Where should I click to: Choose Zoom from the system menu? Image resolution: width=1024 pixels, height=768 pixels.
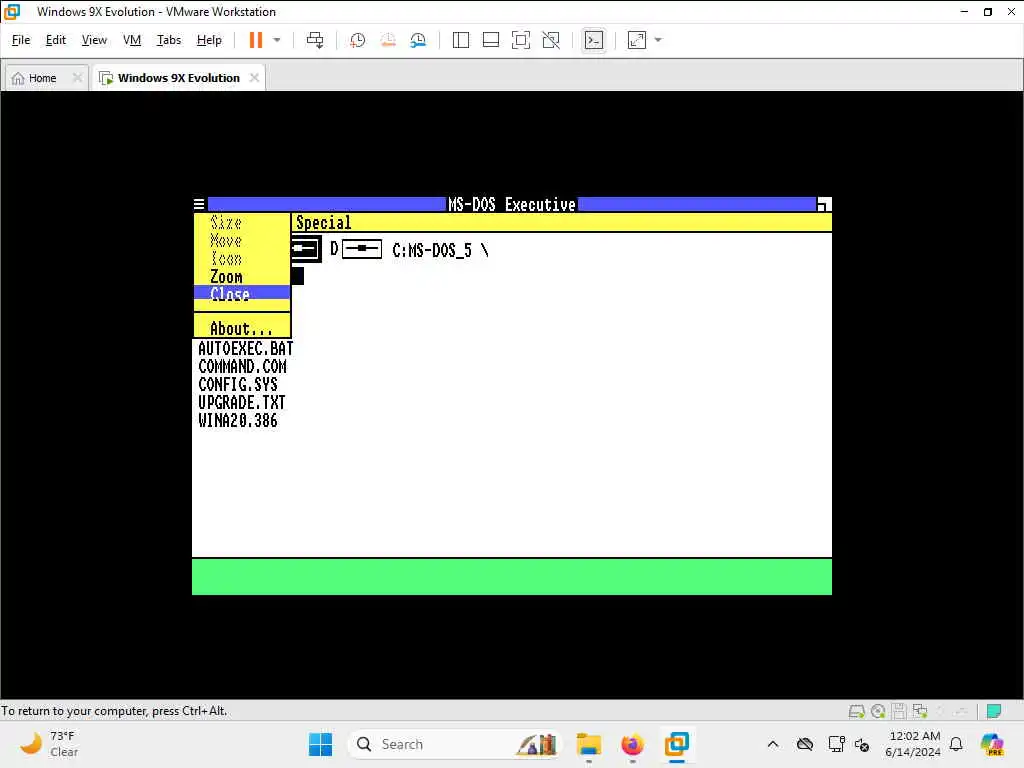(226, 277)
